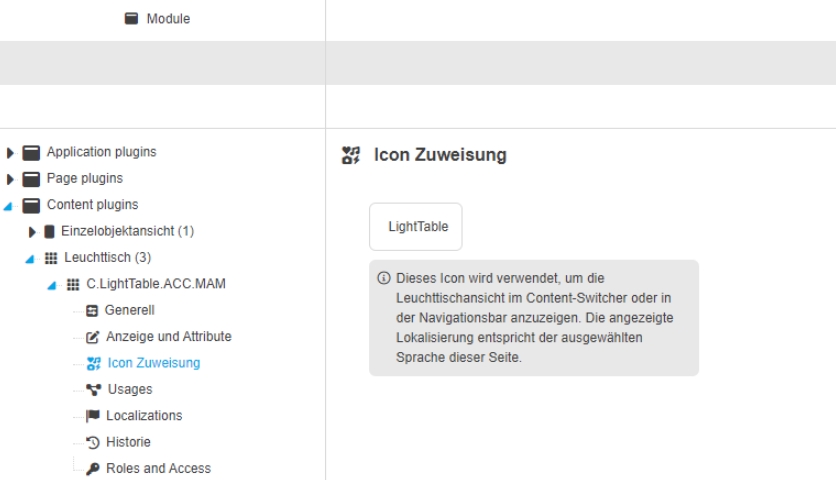The width and height of the screenshot is (836, 480).
Task: Click the Generell settings icon
Action: 91,311
